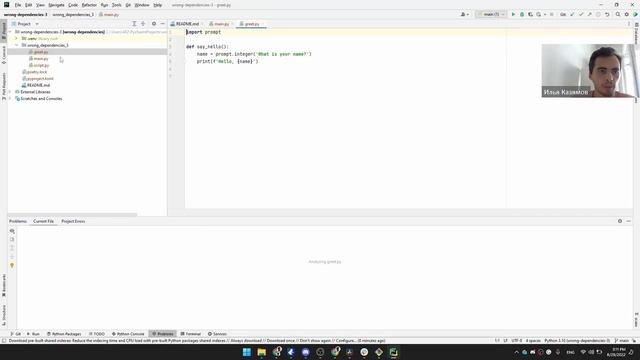
Task: Open the File menu
Action: click(x=18, y=5)
